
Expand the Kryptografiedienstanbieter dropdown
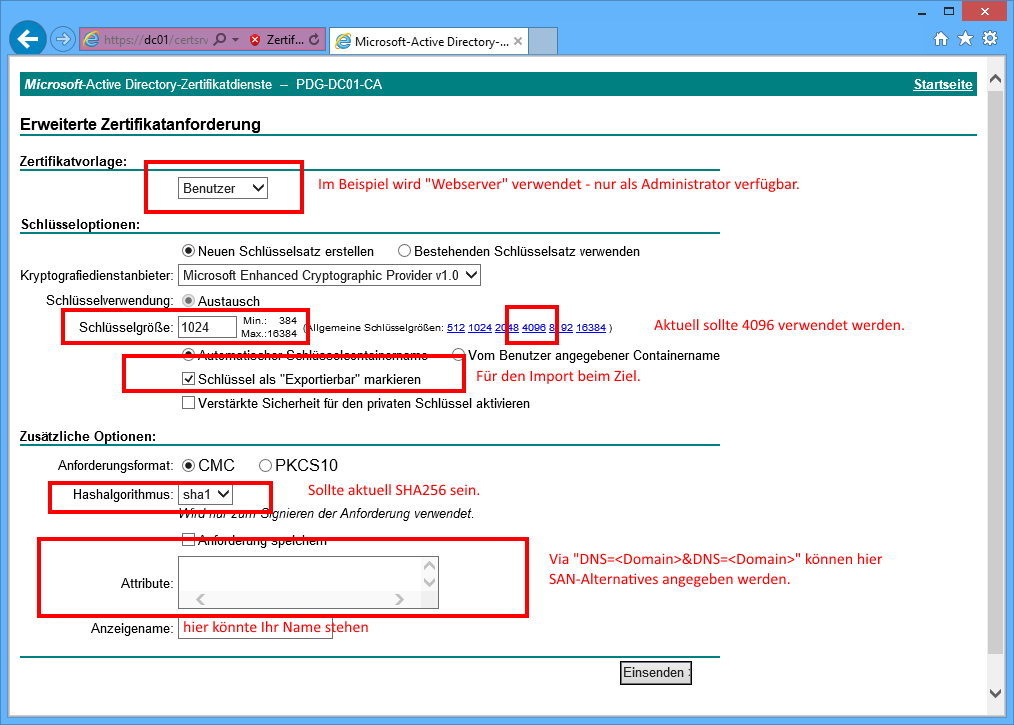pyautogui.click(x=329, y=275)
